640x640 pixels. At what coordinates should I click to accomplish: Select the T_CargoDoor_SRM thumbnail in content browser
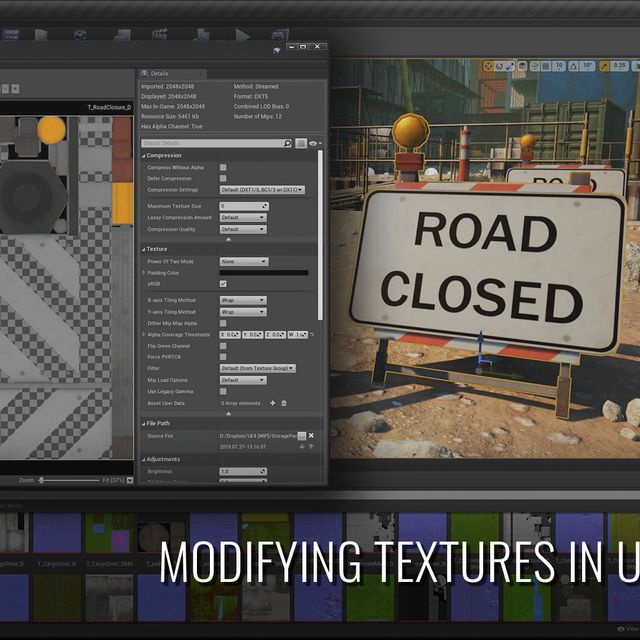(109, 532)
